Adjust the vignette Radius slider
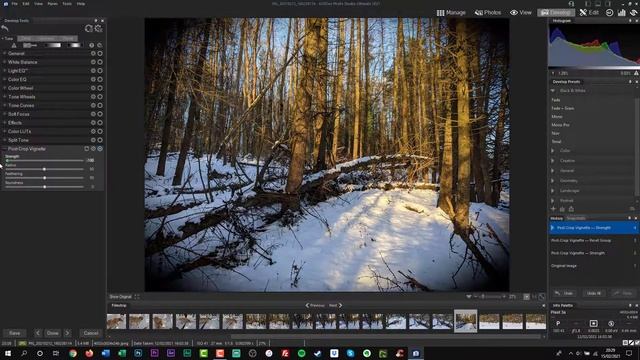 [x=44, y=169]
